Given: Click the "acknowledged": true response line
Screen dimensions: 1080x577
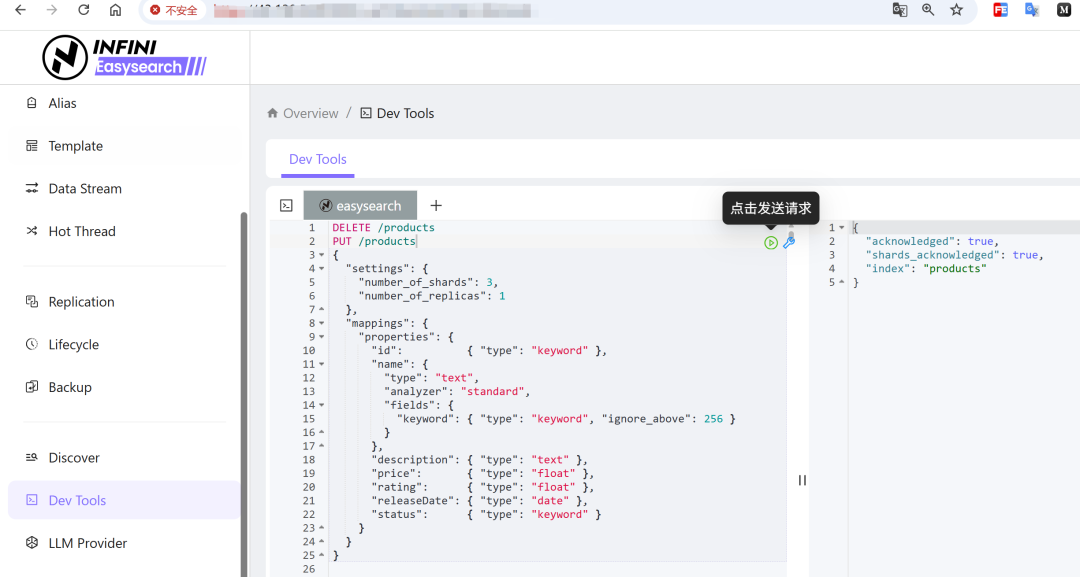Looking at the screenshot, I should tap(932, 242).
